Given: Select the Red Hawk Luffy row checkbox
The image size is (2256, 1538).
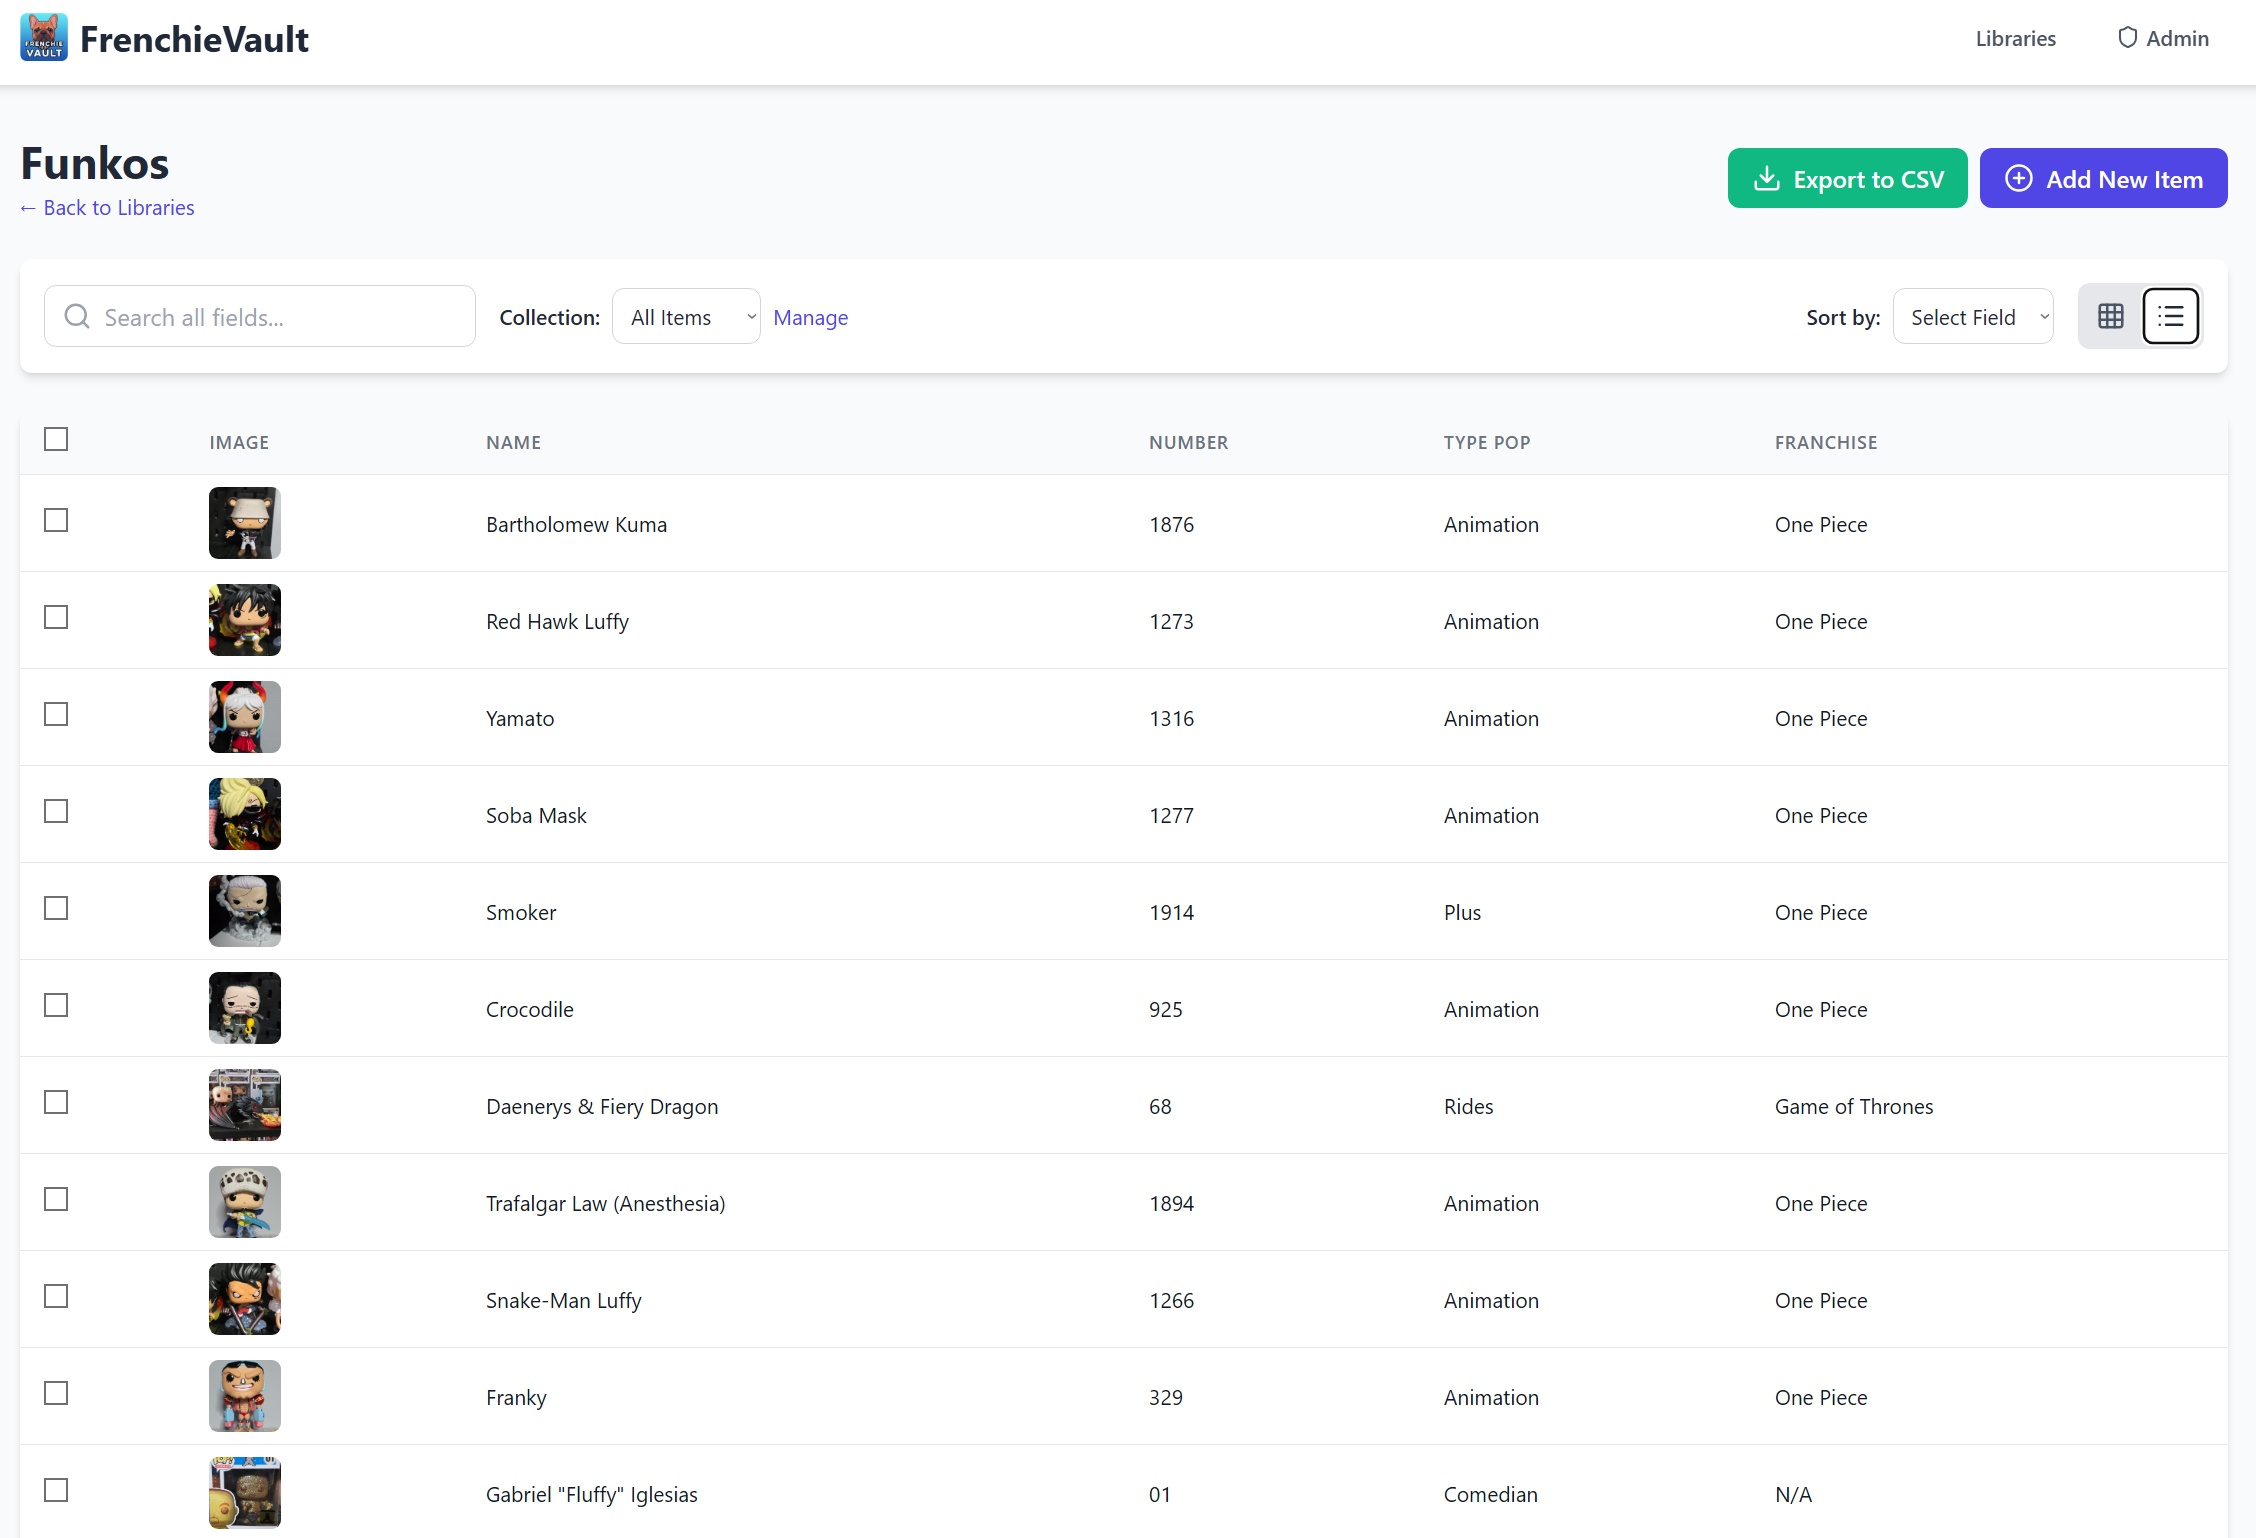Looking at the screenshot, I should click(x=56, y=618).
